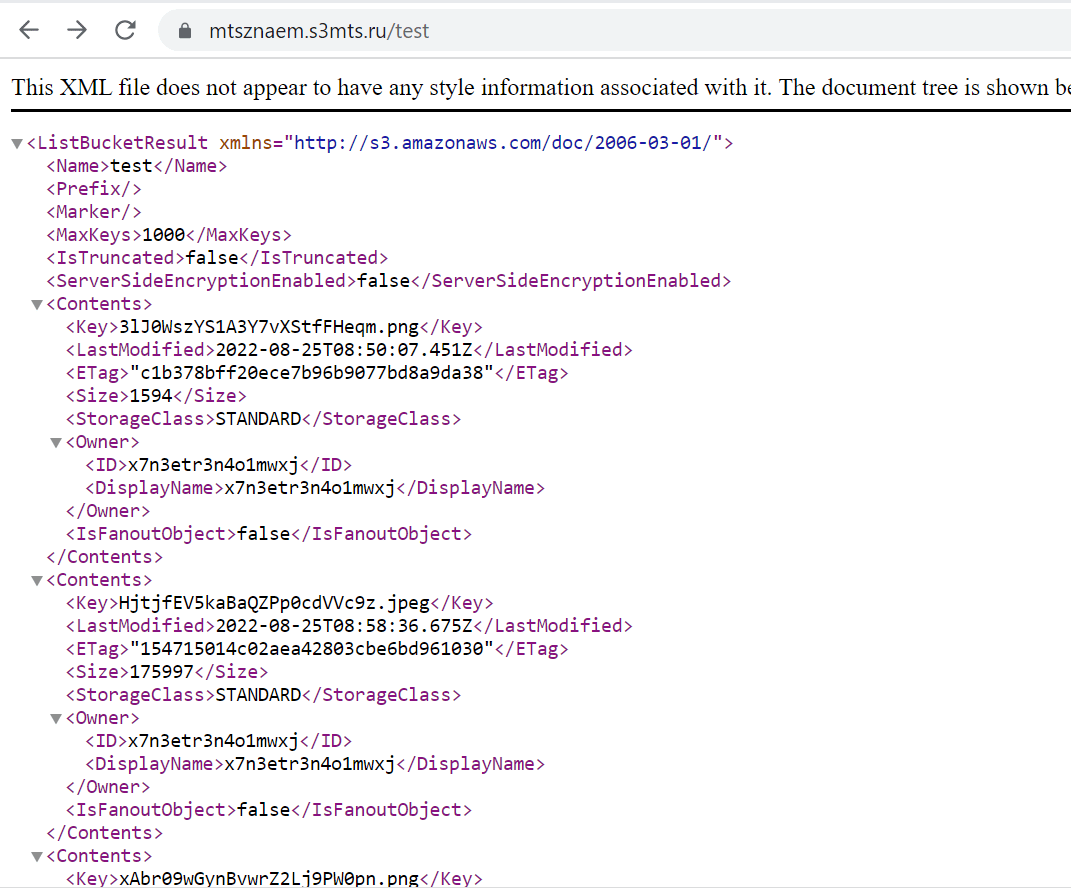Click StorageClass STANDARD of the first file
The width and height of the screenshot is (1071, 889).
[x=258, y=419]
